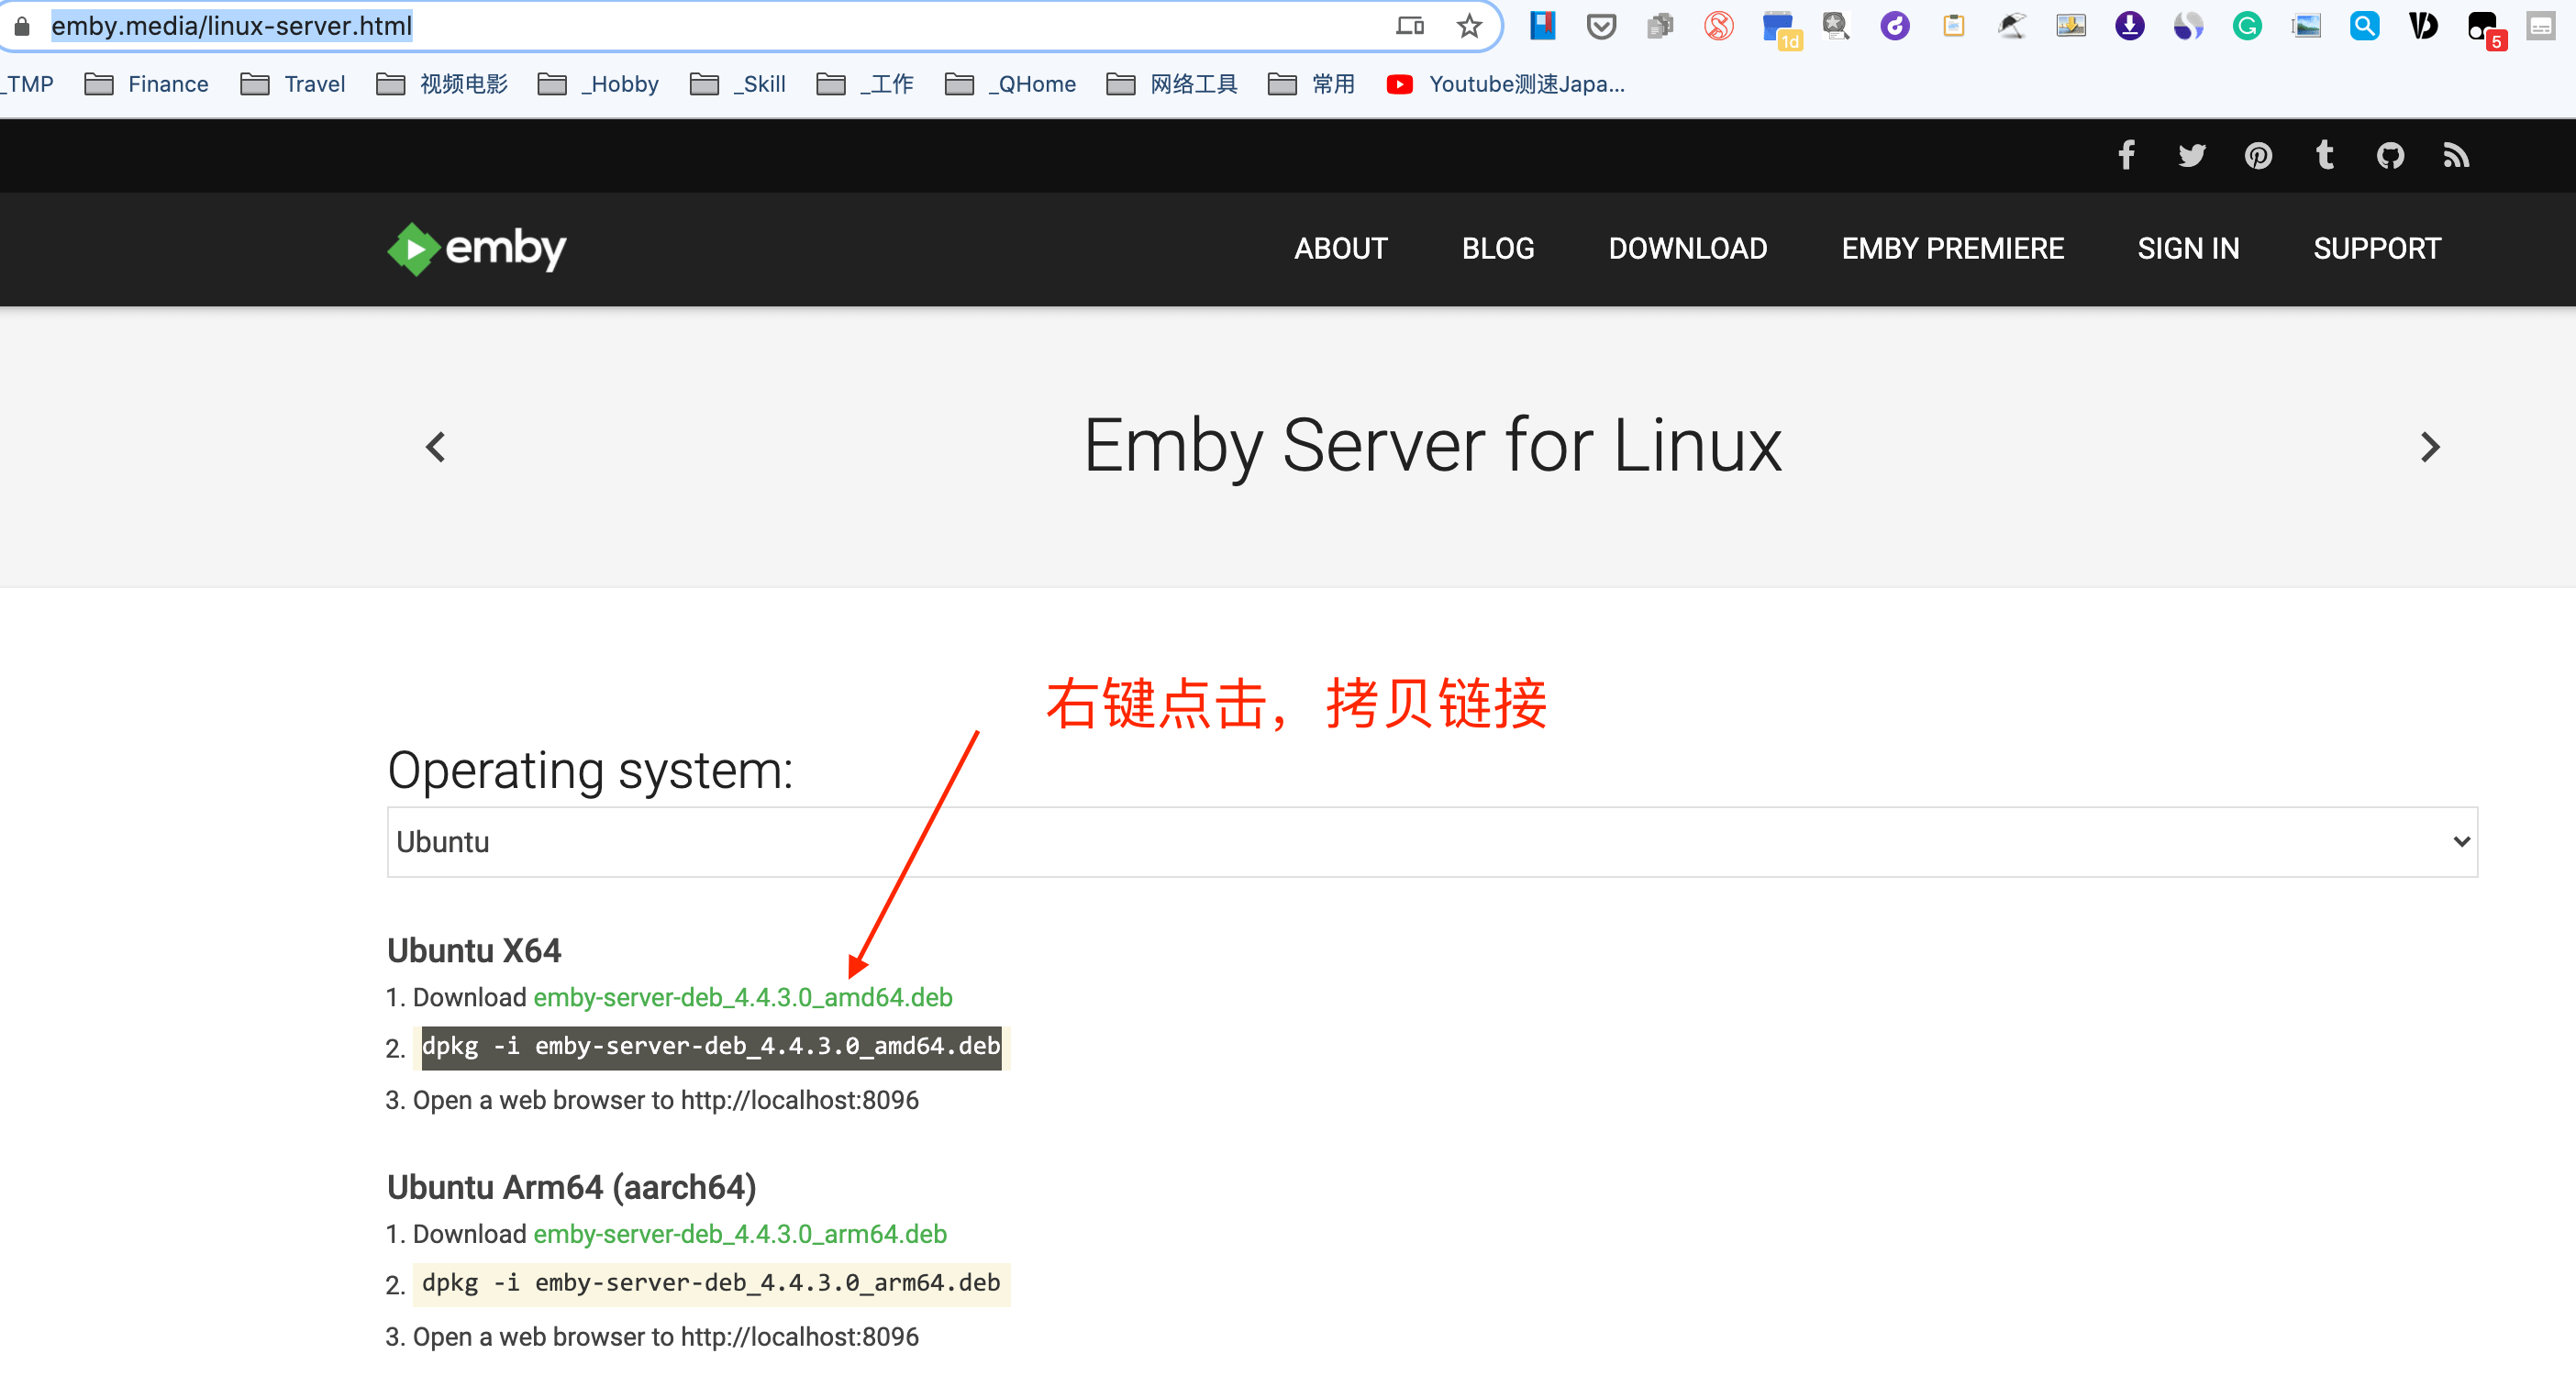Open the 常用 bookmarks folder
2576x1387 pixels.
tap(1312, 84)
